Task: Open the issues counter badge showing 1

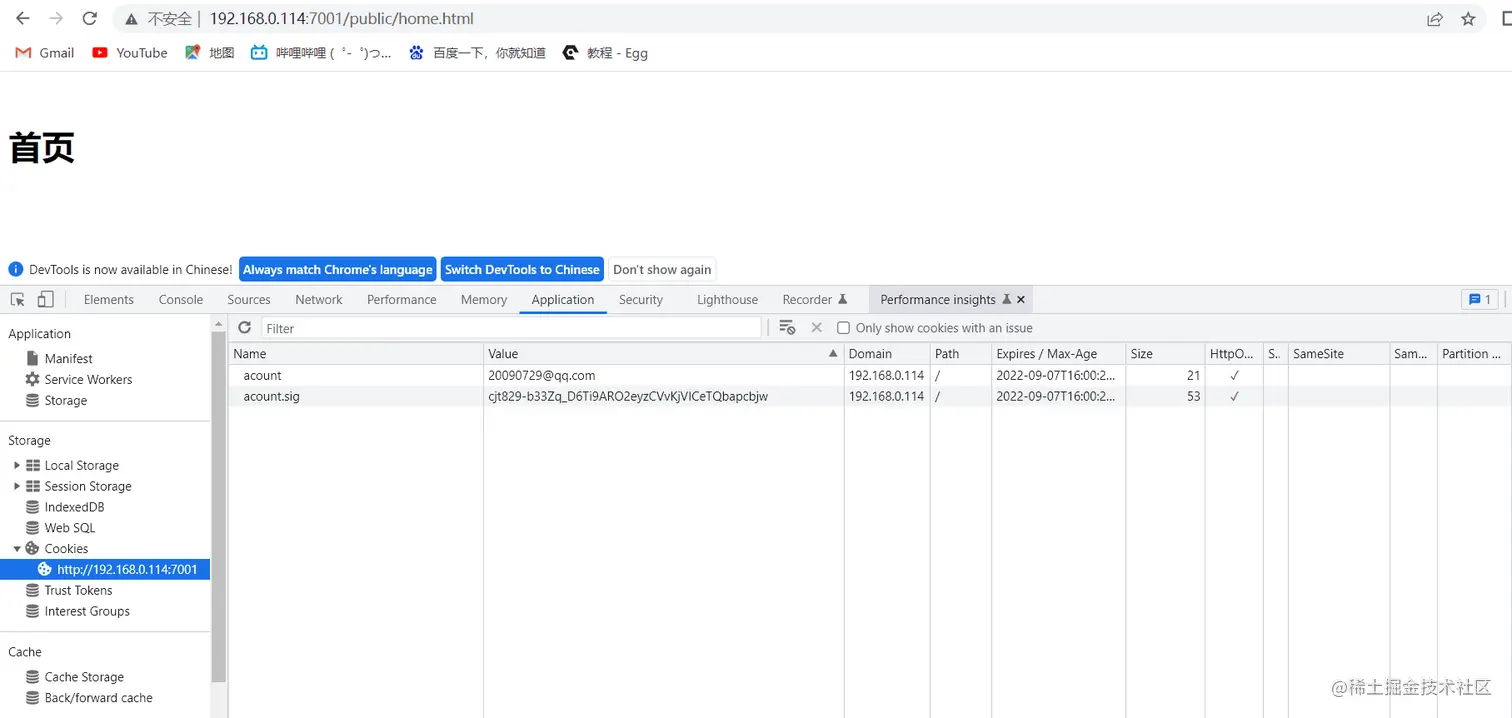Action: pyautogui.click(x=1478, y=299)
